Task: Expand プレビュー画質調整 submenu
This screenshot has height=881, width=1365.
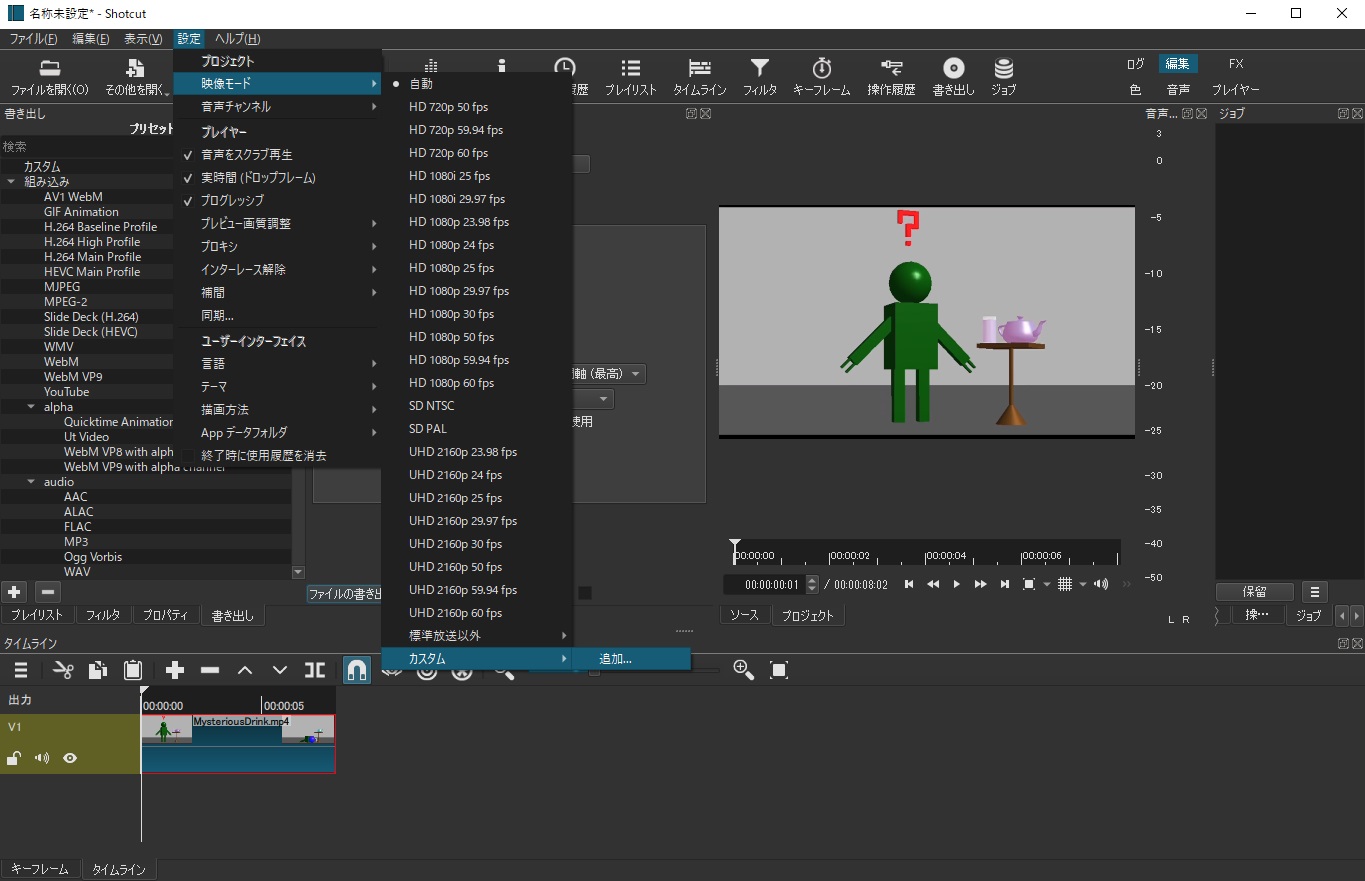Action: coord(277,224)
